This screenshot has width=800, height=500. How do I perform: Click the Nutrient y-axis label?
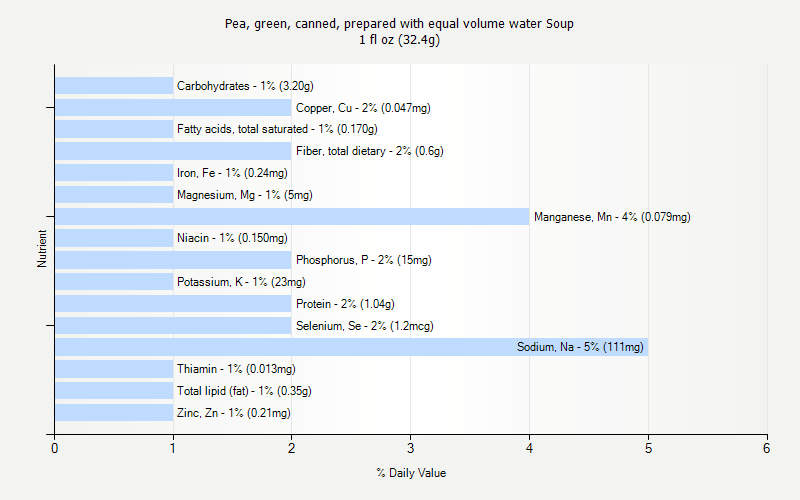[x=43, y=249]
